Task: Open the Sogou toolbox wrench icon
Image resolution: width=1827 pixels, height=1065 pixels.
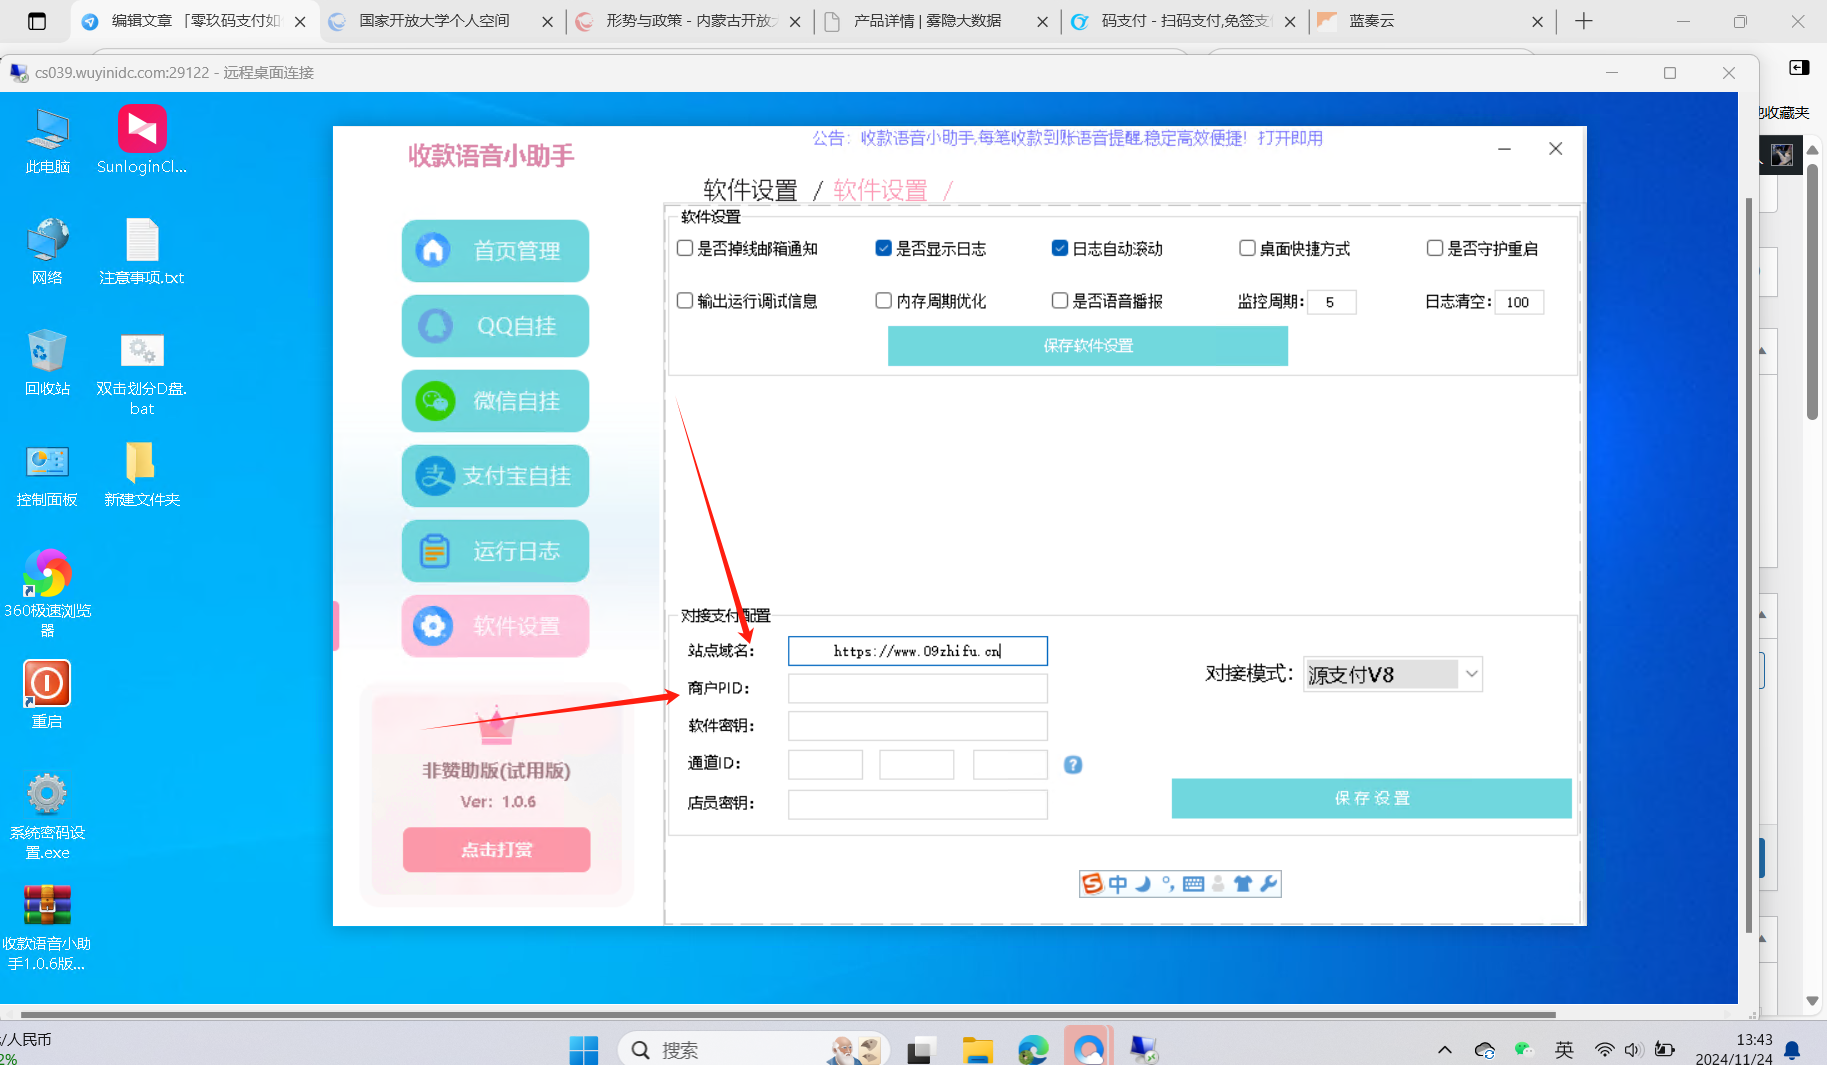Action: point(1268,883)
